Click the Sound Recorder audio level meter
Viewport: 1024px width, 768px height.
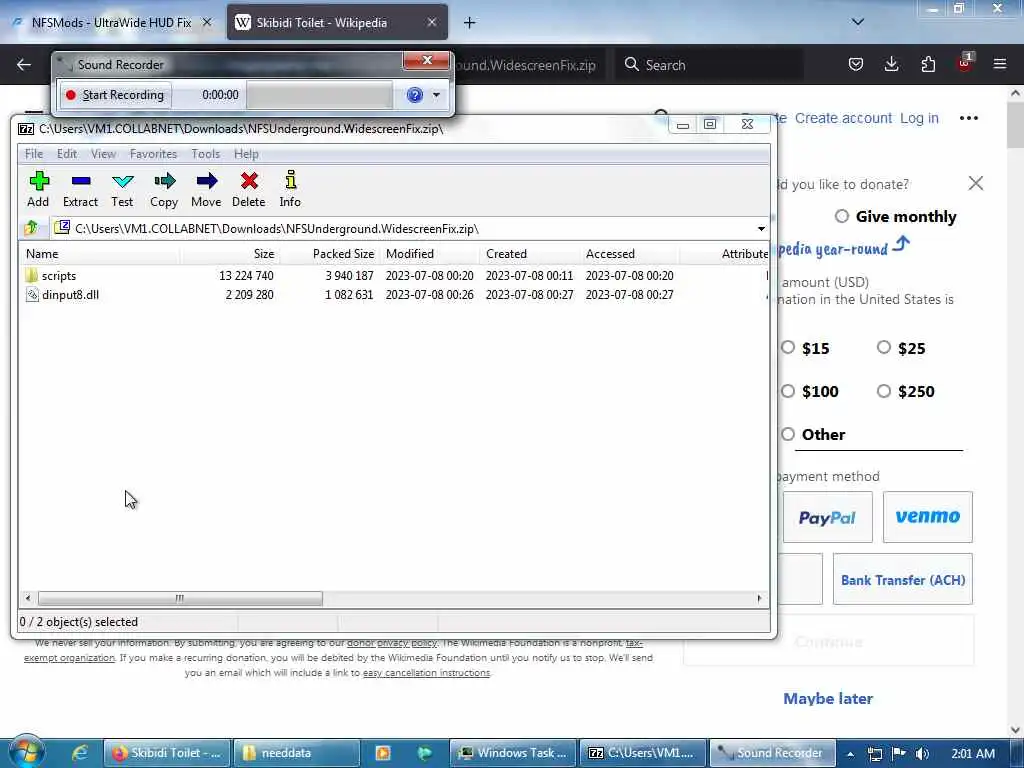pyautogui.click(x=319, y=95)
